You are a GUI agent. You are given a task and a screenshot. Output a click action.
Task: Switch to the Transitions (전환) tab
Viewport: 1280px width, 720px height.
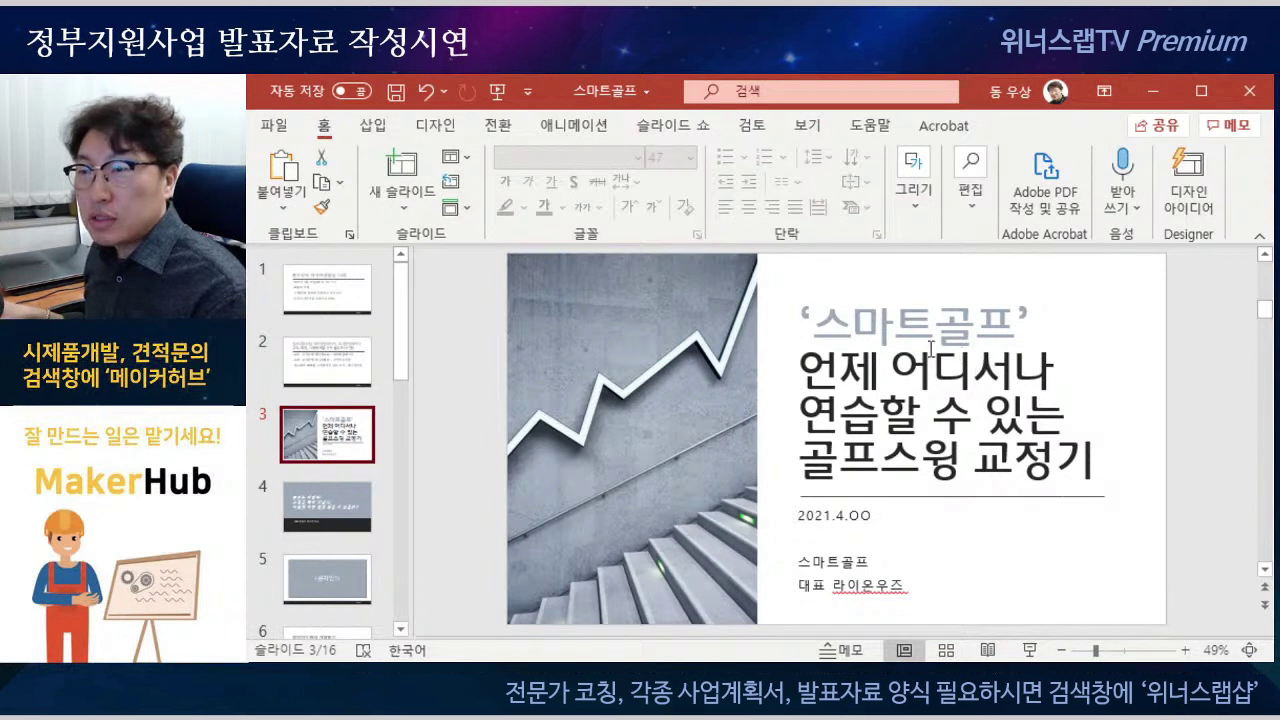[497, 126]
